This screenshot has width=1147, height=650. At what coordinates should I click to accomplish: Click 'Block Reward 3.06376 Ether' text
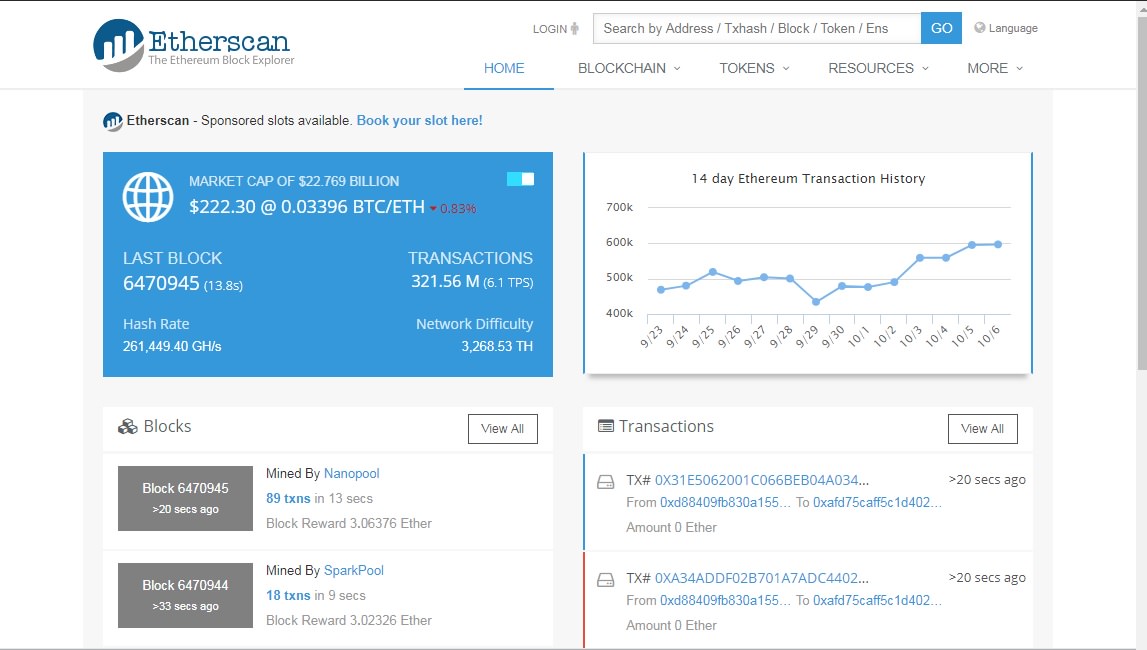349,523
